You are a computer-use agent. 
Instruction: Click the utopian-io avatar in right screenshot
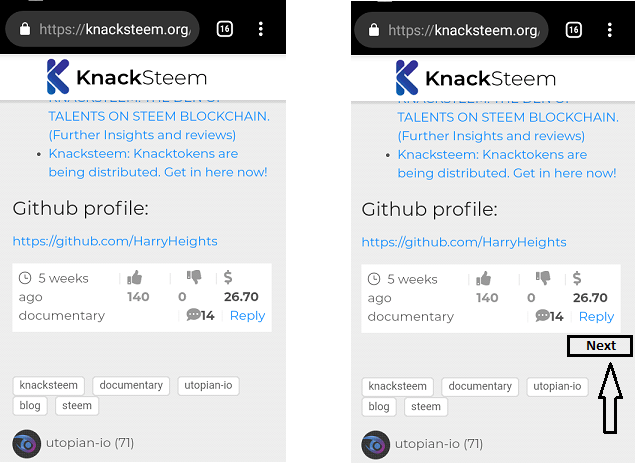[375, 445]
